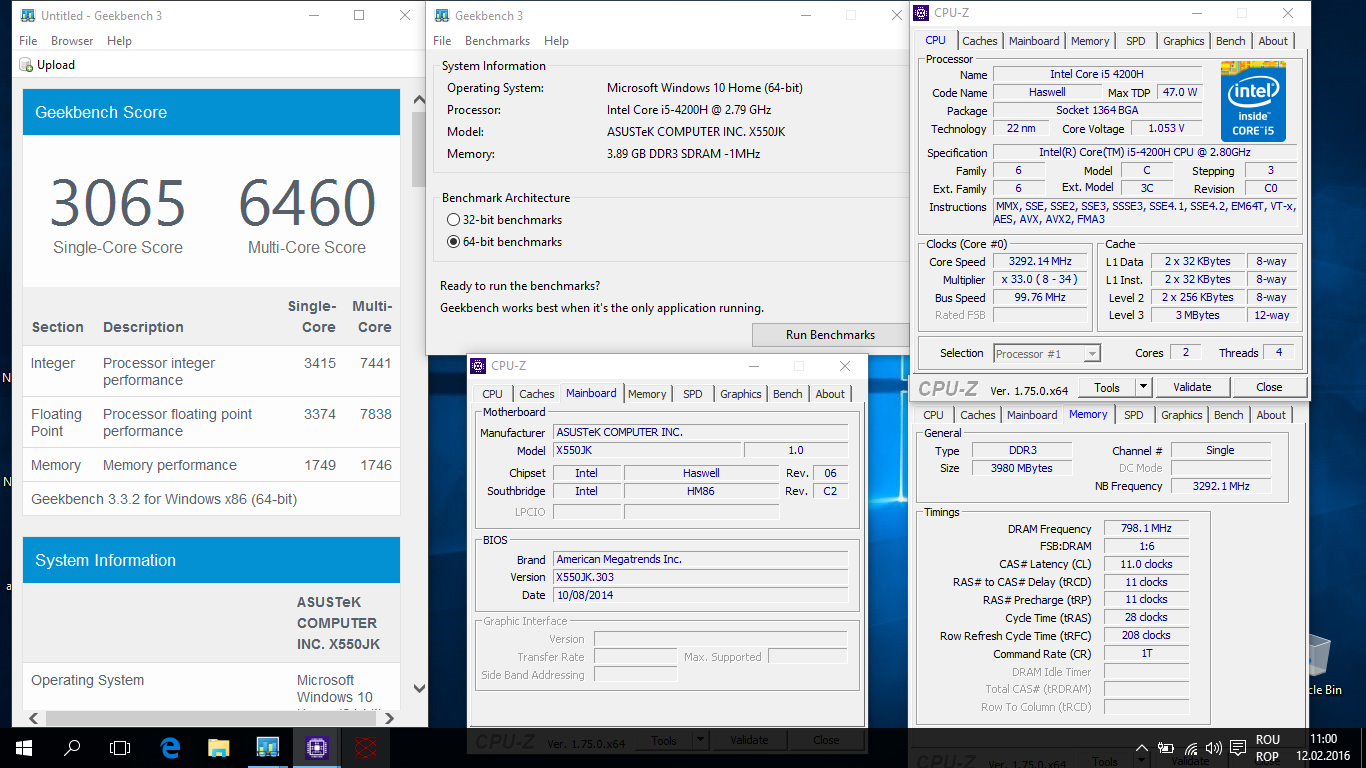Image resolution: width=1366 pixels, height=768 pixels.
Task: Click Tools button in CPU-Z CPU window
Action: (x=1107, y=387)
